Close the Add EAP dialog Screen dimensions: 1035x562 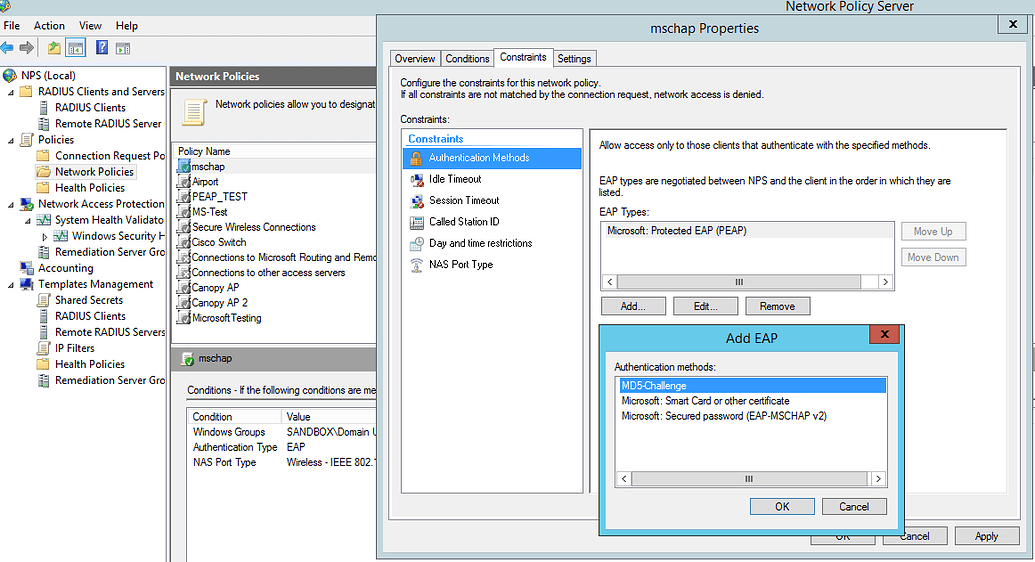point(885,334)
